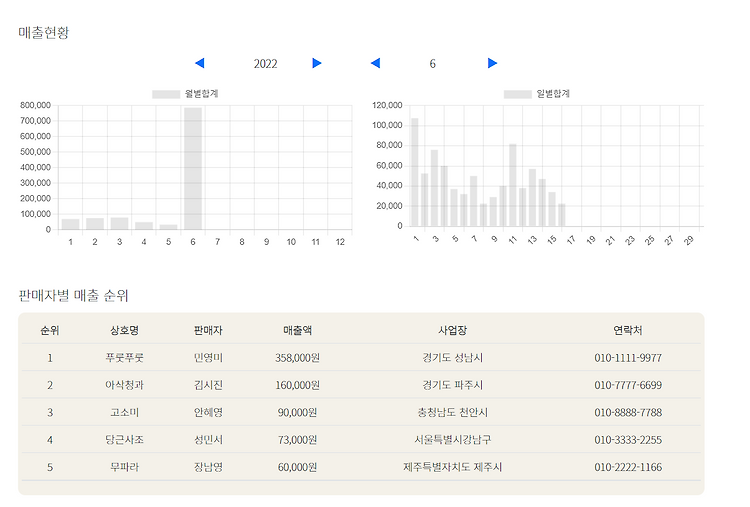The width and height of the screenshot is (750, 507).
Task: Click the 경기도 파주시 location cell
Action: [452, 385]
